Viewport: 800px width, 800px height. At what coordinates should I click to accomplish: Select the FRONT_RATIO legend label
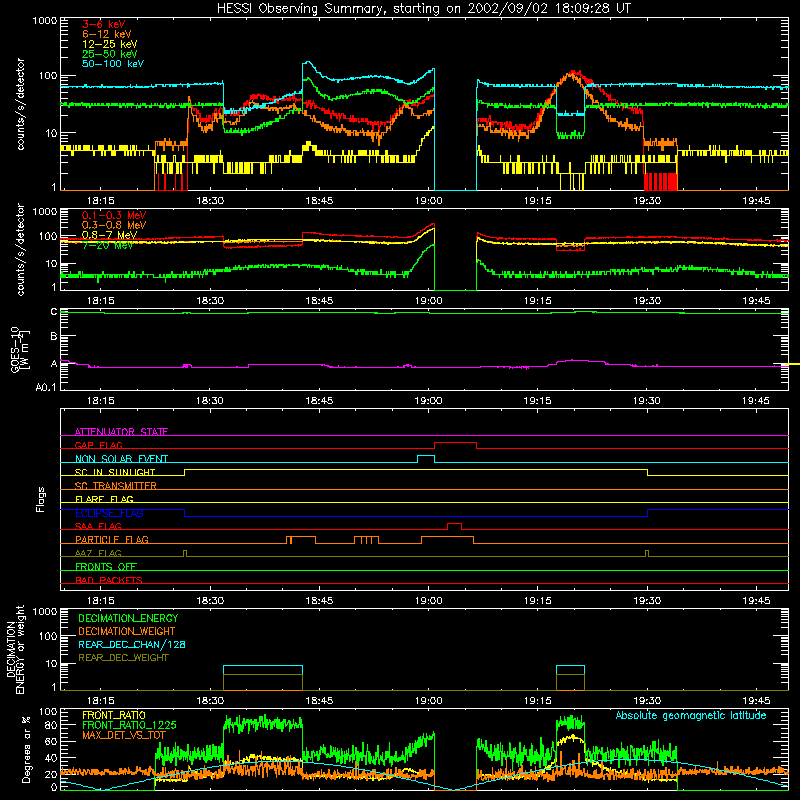pyautogui.click(x=113, y=715)
